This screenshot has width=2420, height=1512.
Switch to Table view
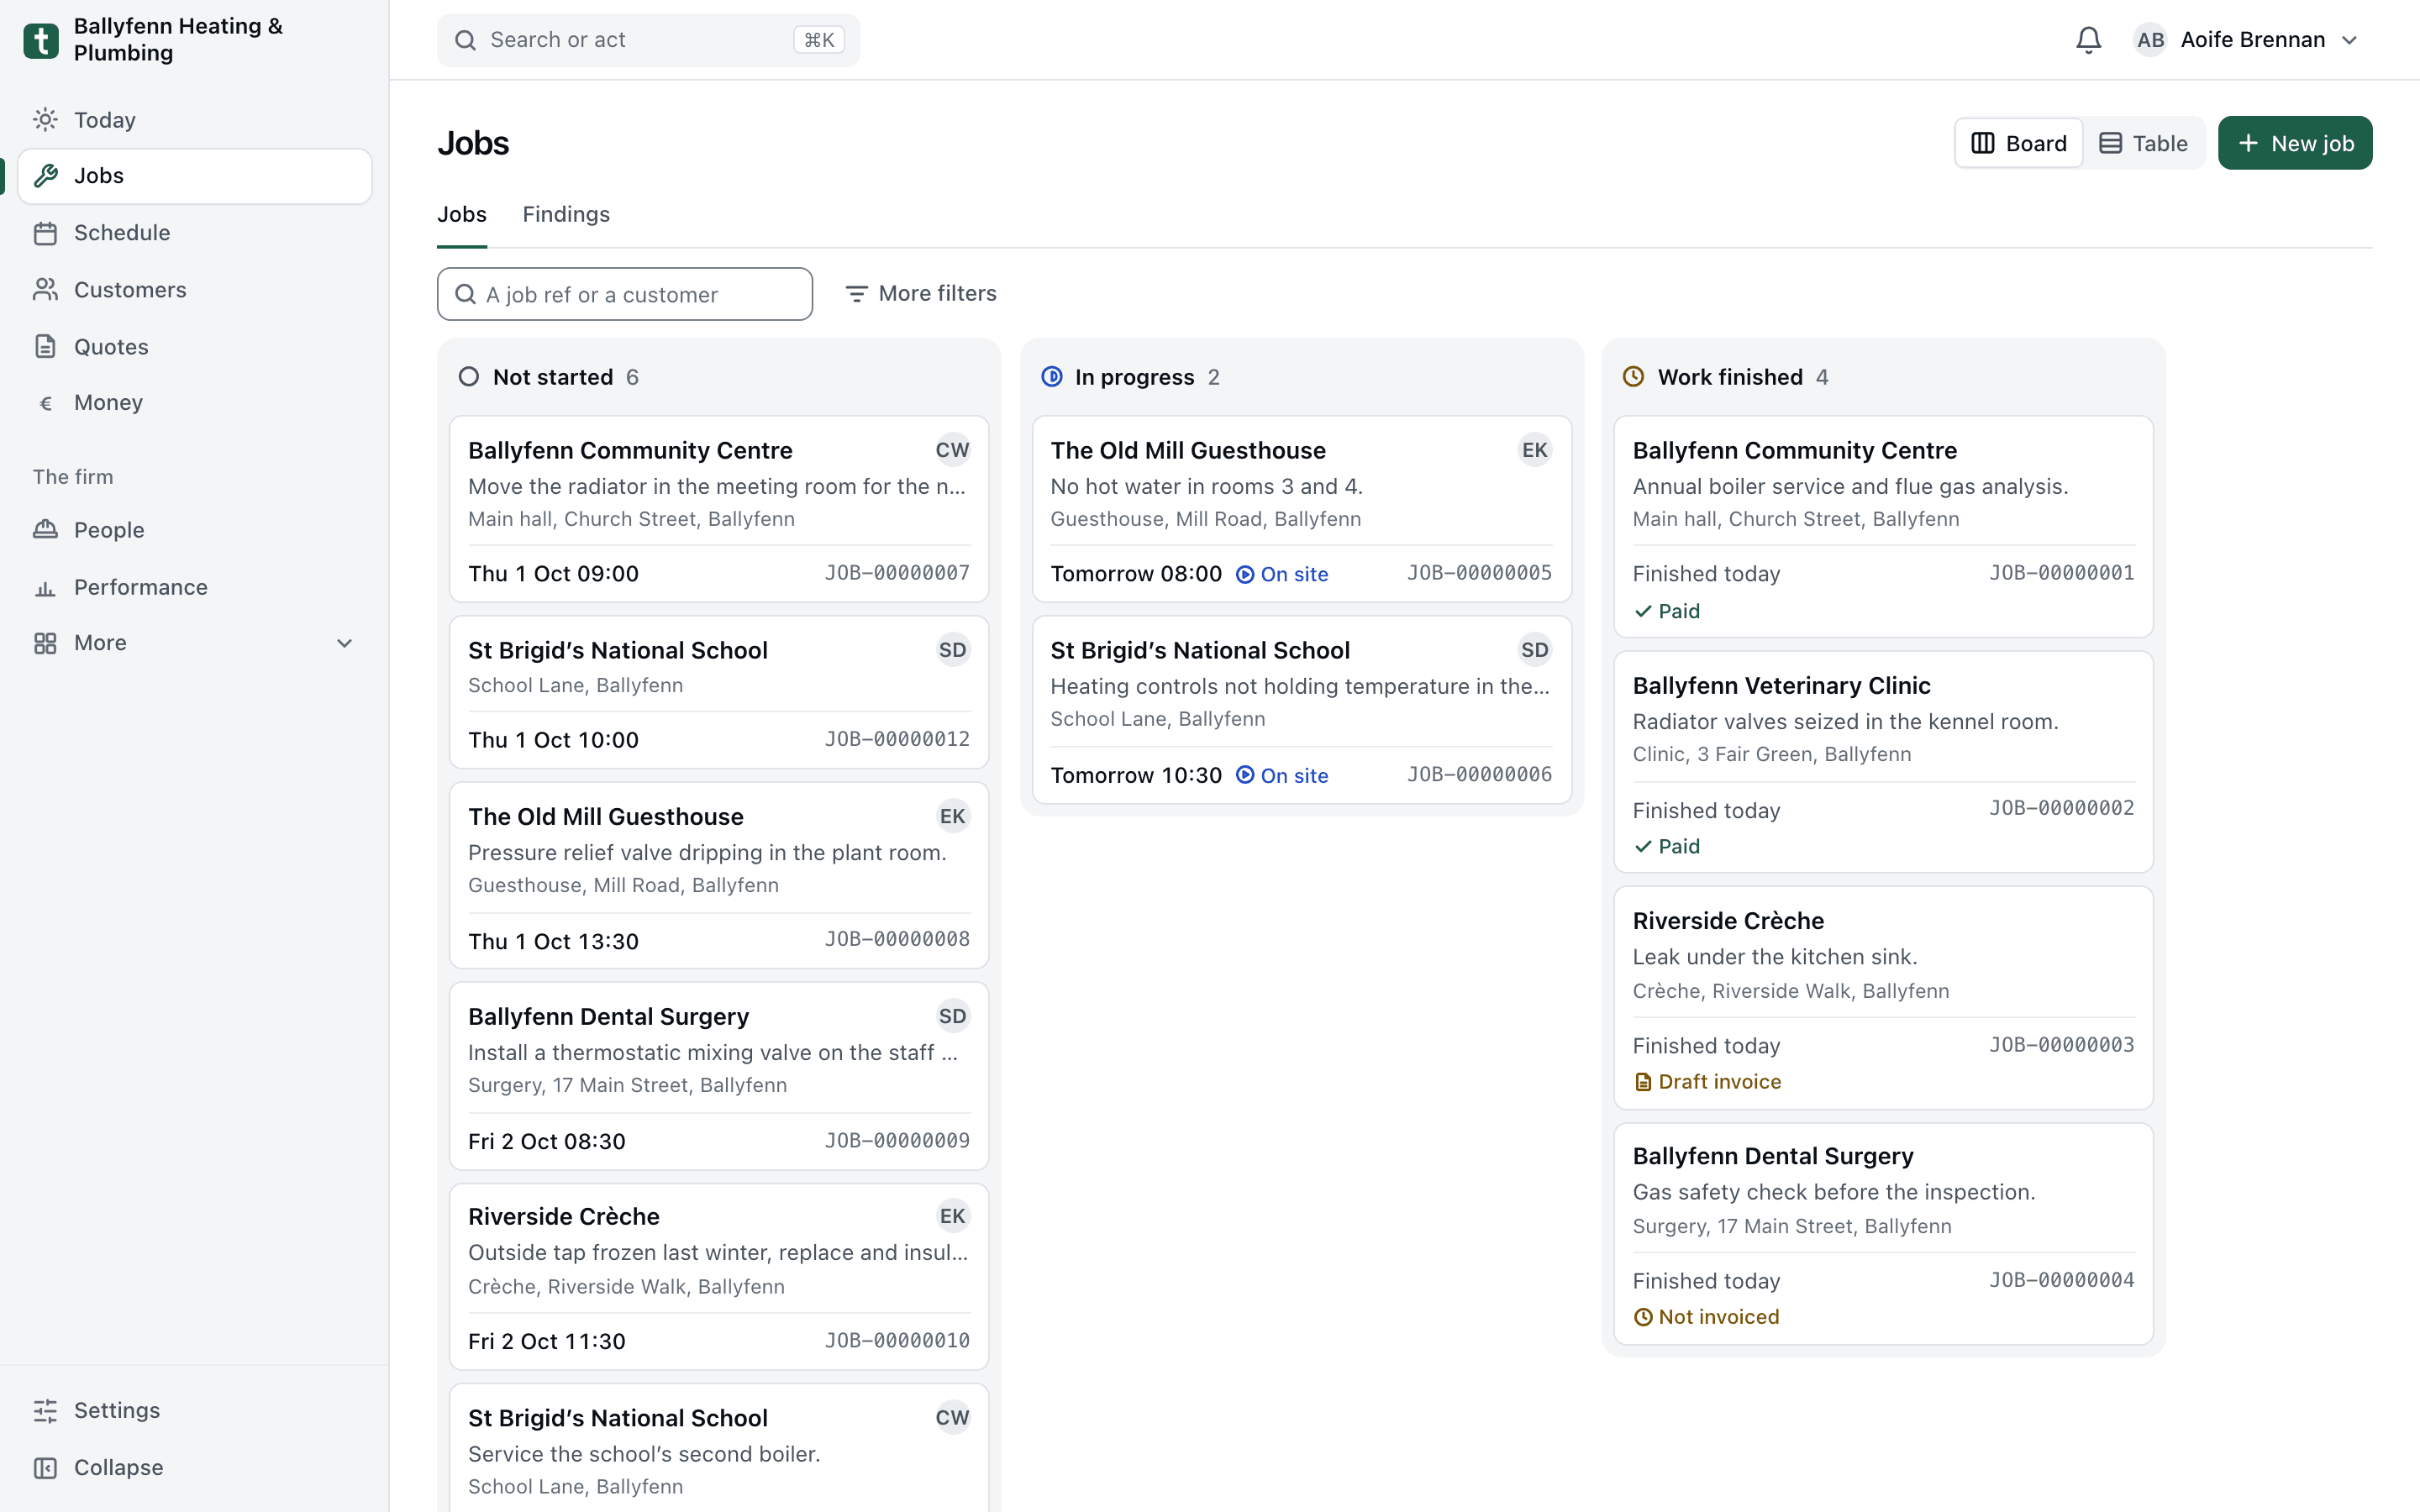2143,143
